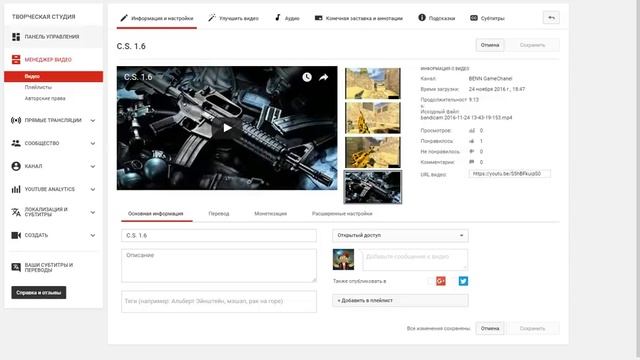The width and height of the screenshot is (640, 360).
Task: Click the views chart icon
Action: click(472, 131)
